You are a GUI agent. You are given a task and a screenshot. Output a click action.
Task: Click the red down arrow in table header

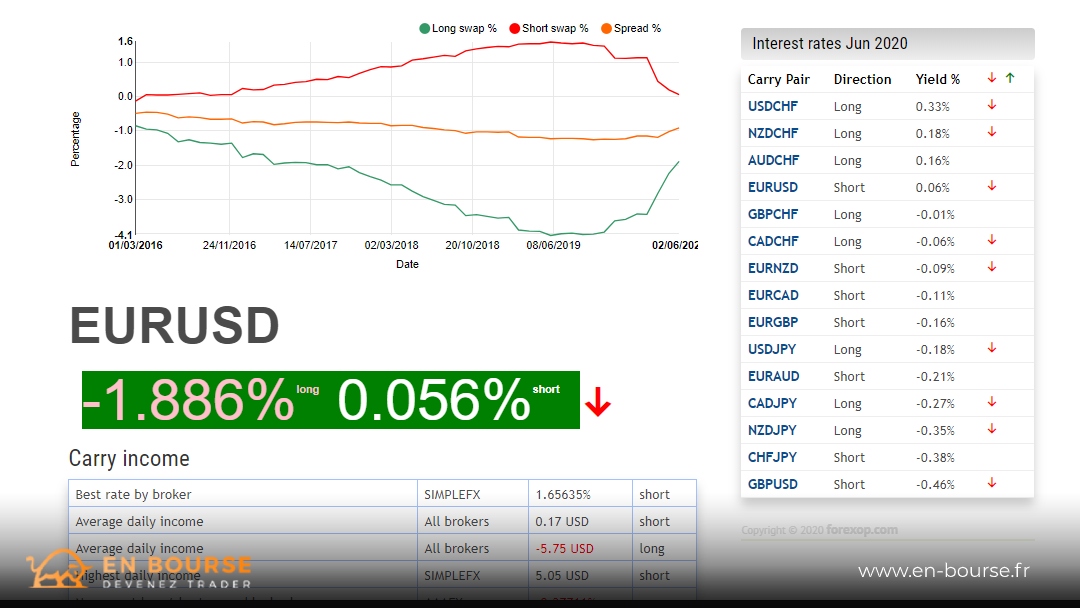pos(991,78)
